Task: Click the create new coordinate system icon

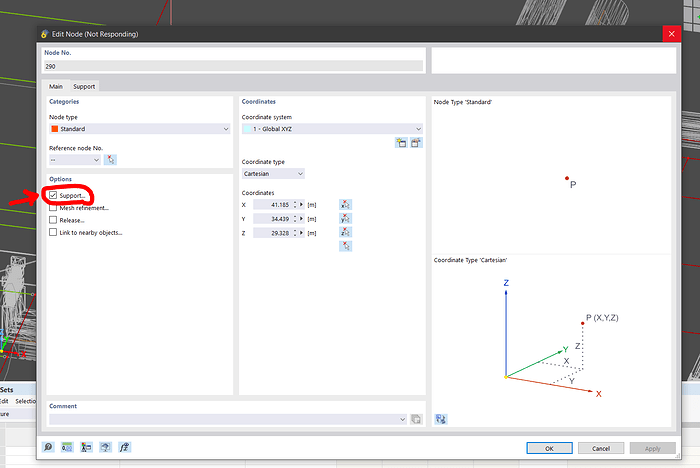Action: (401, 143)
